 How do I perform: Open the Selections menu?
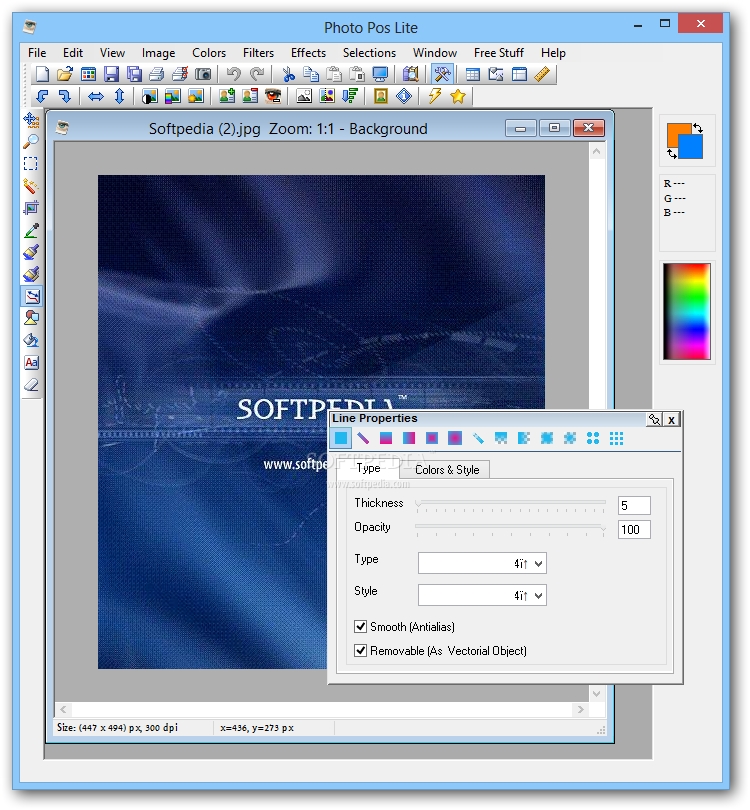click(369, 53)
